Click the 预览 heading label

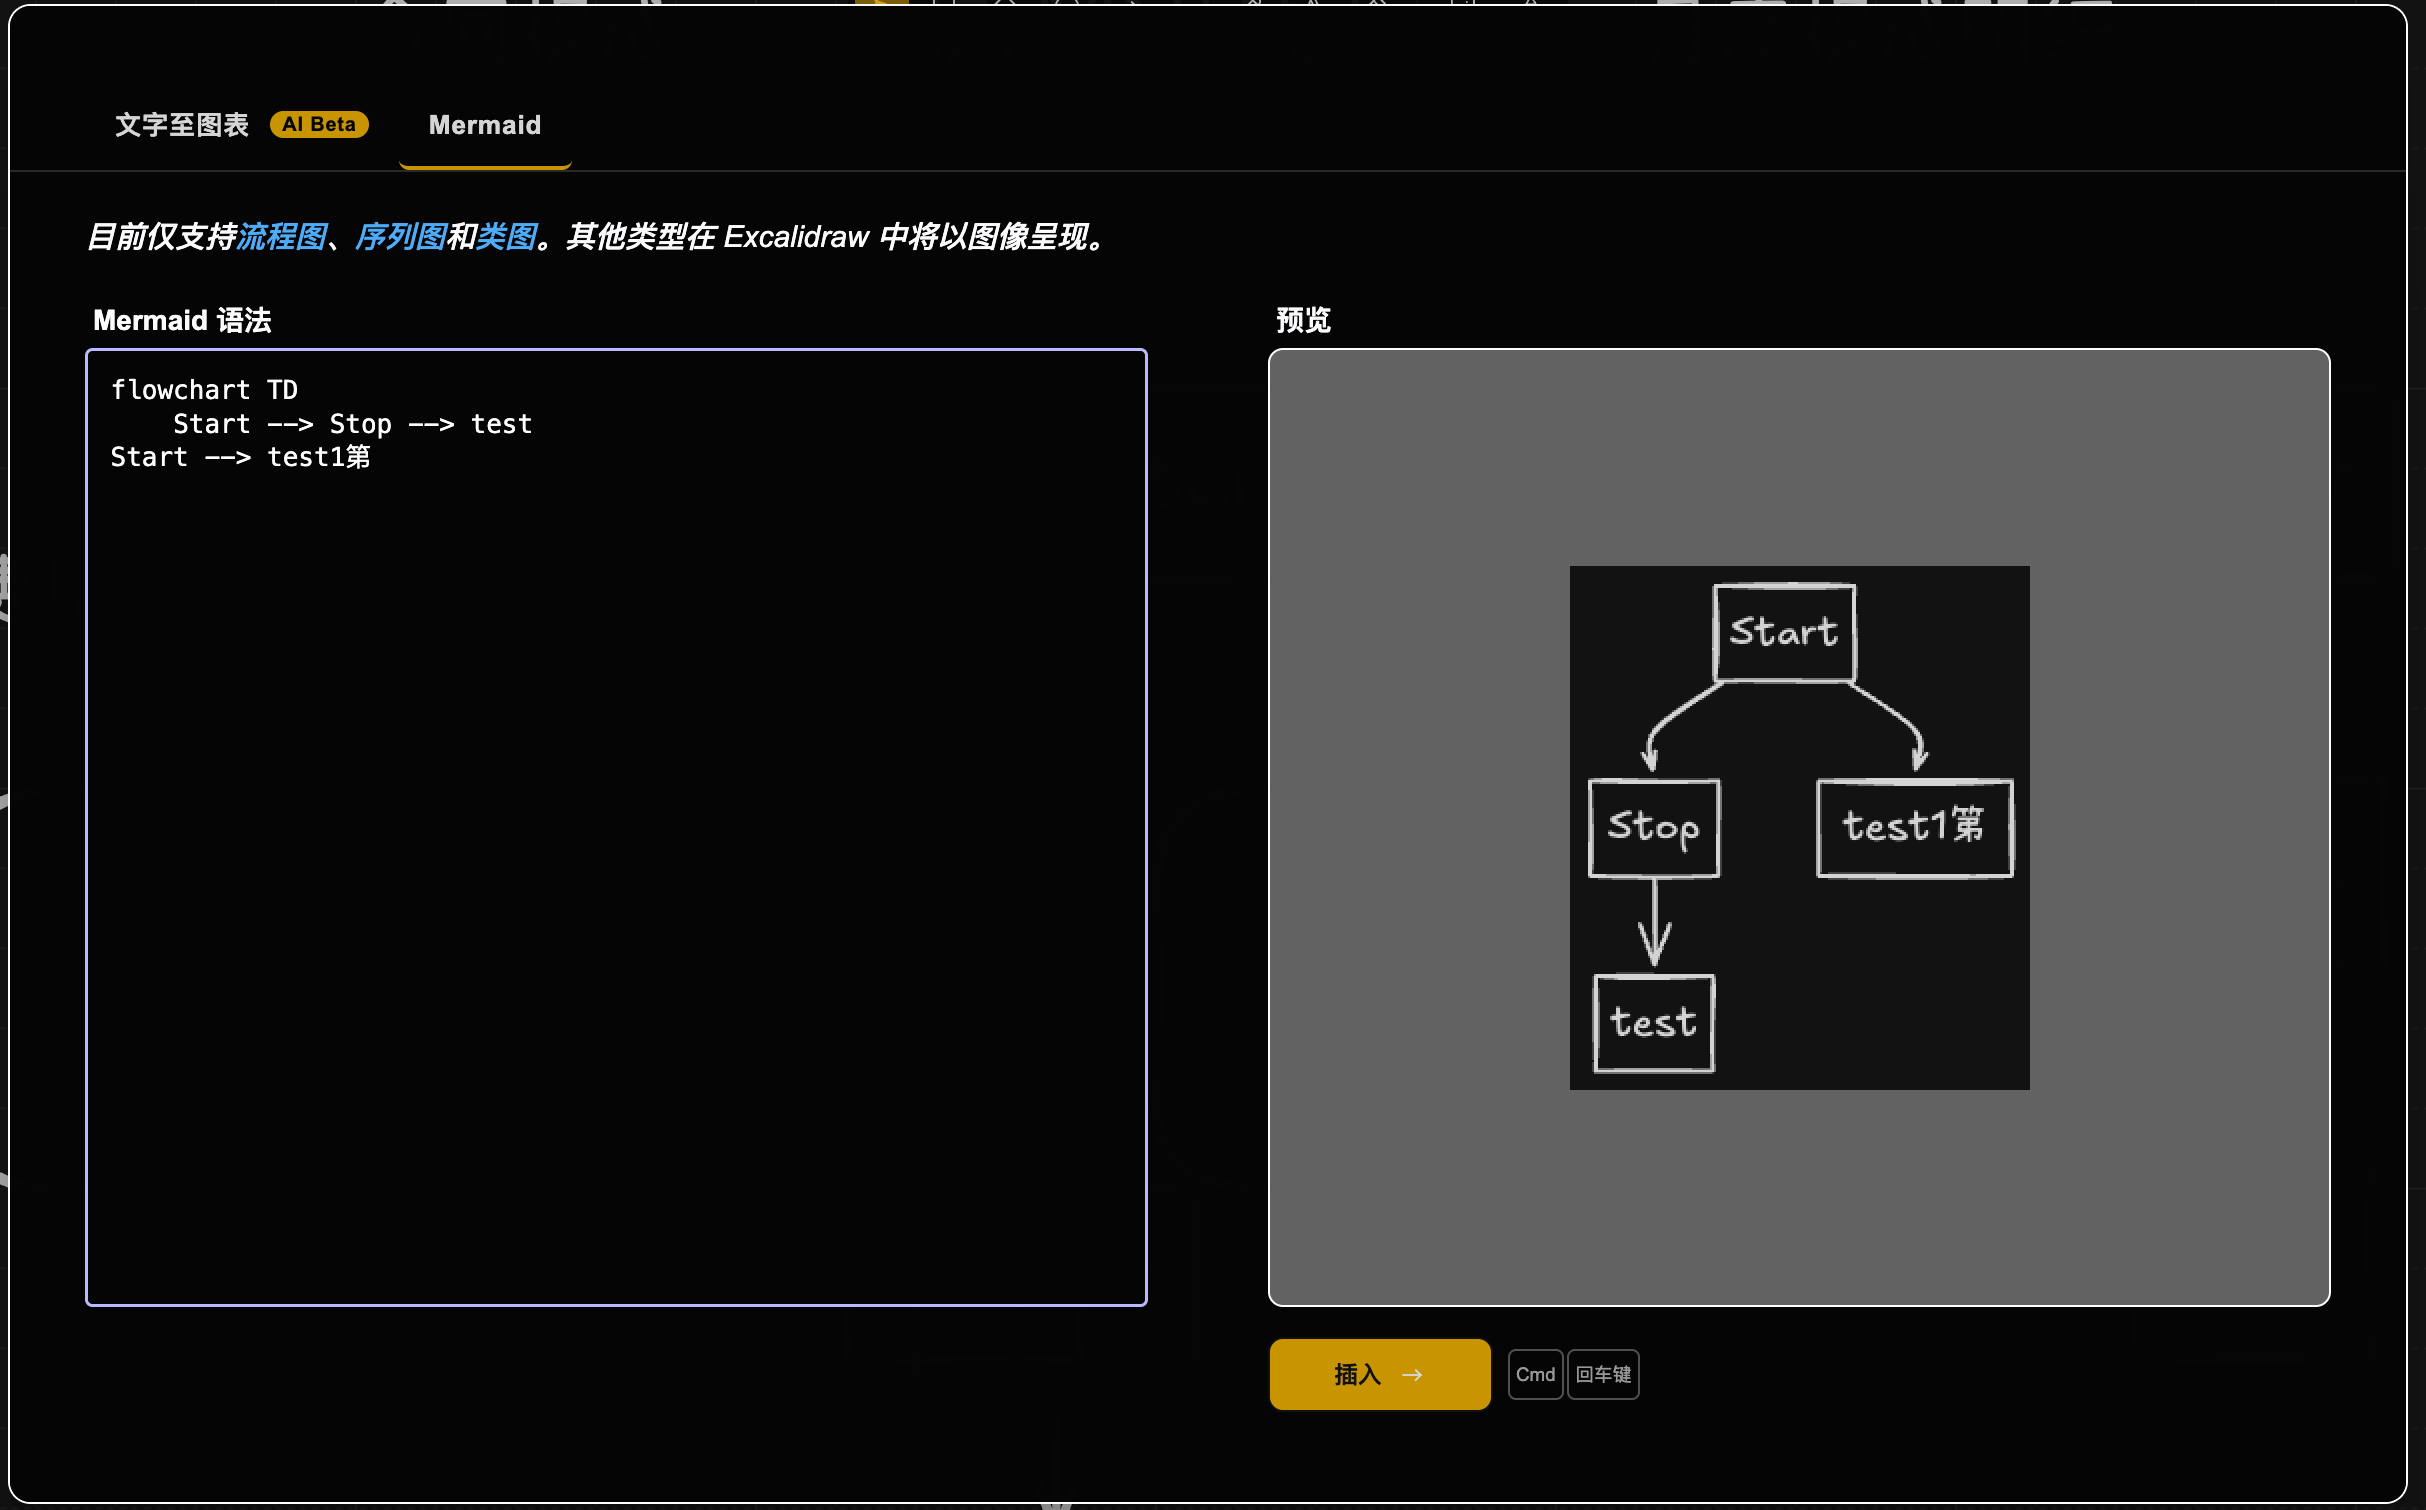1303,320
